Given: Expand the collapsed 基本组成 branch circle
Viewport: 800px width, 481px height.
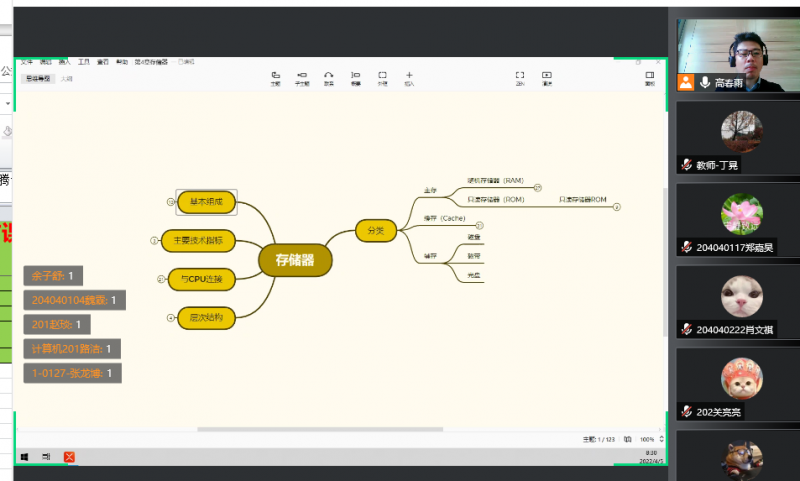Looking at the screenshot, I should click(171, 202).
